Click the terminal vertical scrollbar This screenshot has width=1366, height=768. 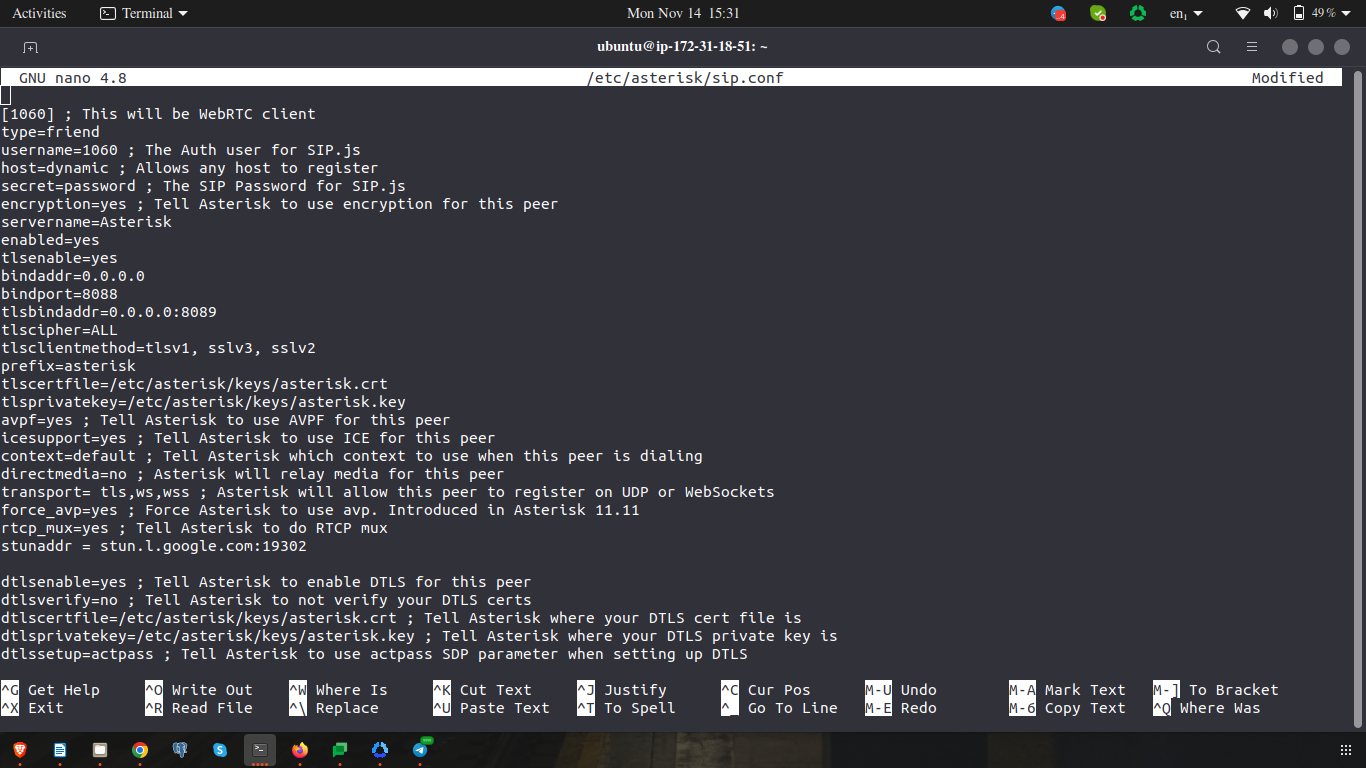[1358, 400]
